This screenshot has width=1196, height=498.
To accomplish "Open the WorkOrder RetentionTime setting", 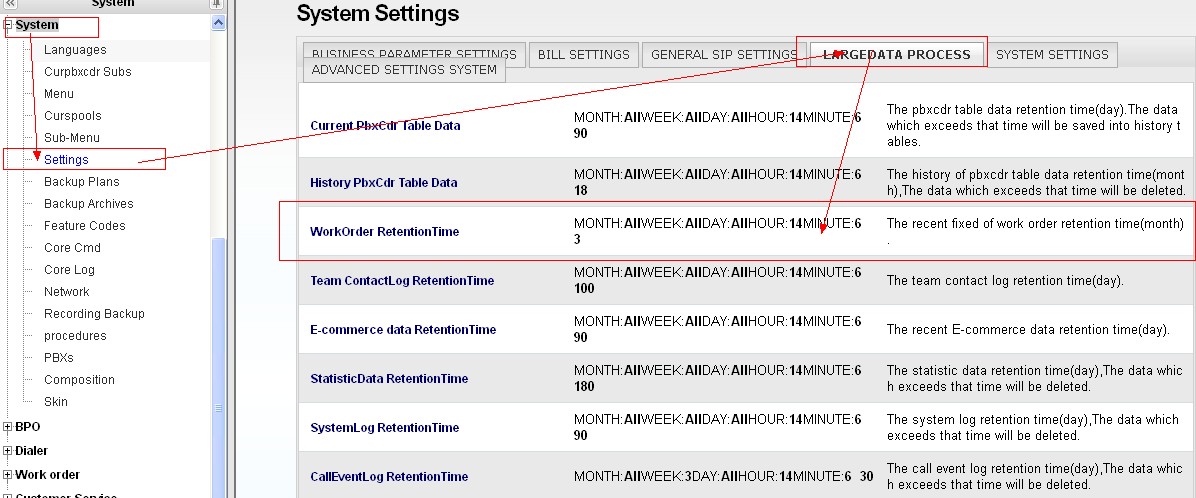I will click(385, 232).
